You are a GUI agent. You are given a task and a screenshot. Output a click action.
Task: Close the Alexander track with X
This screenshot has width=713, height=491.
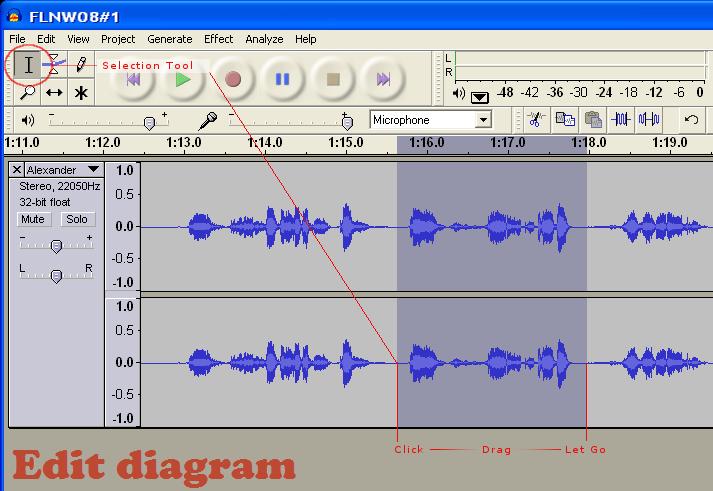16,170
